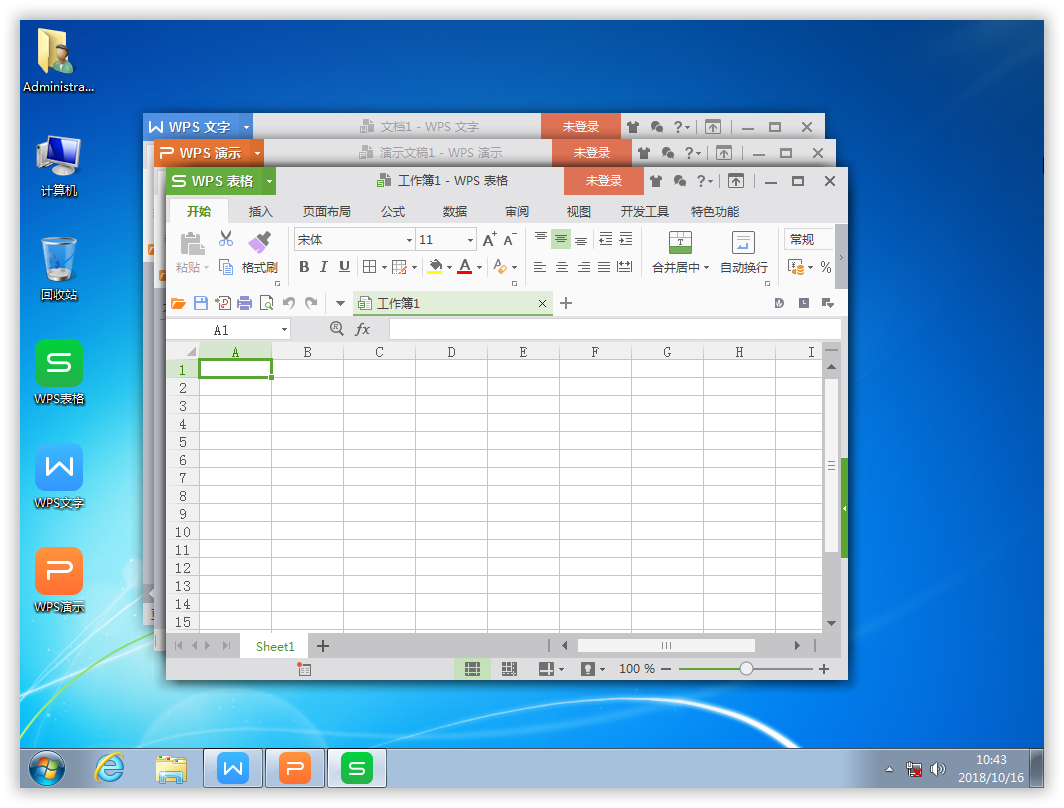Increase font size with the A+ icon
The image size is (1064, 808).
[x=489, y=240]
